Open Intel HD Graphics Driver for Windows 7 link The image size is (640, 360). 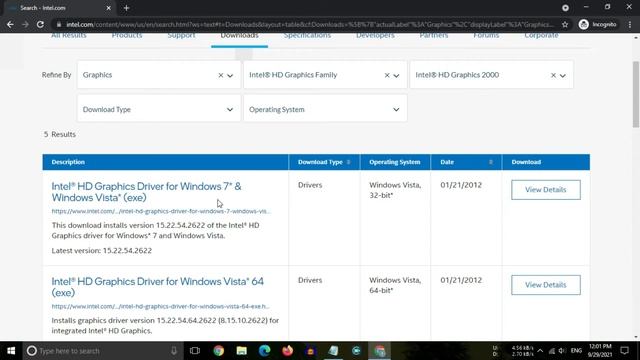(146, 192)
